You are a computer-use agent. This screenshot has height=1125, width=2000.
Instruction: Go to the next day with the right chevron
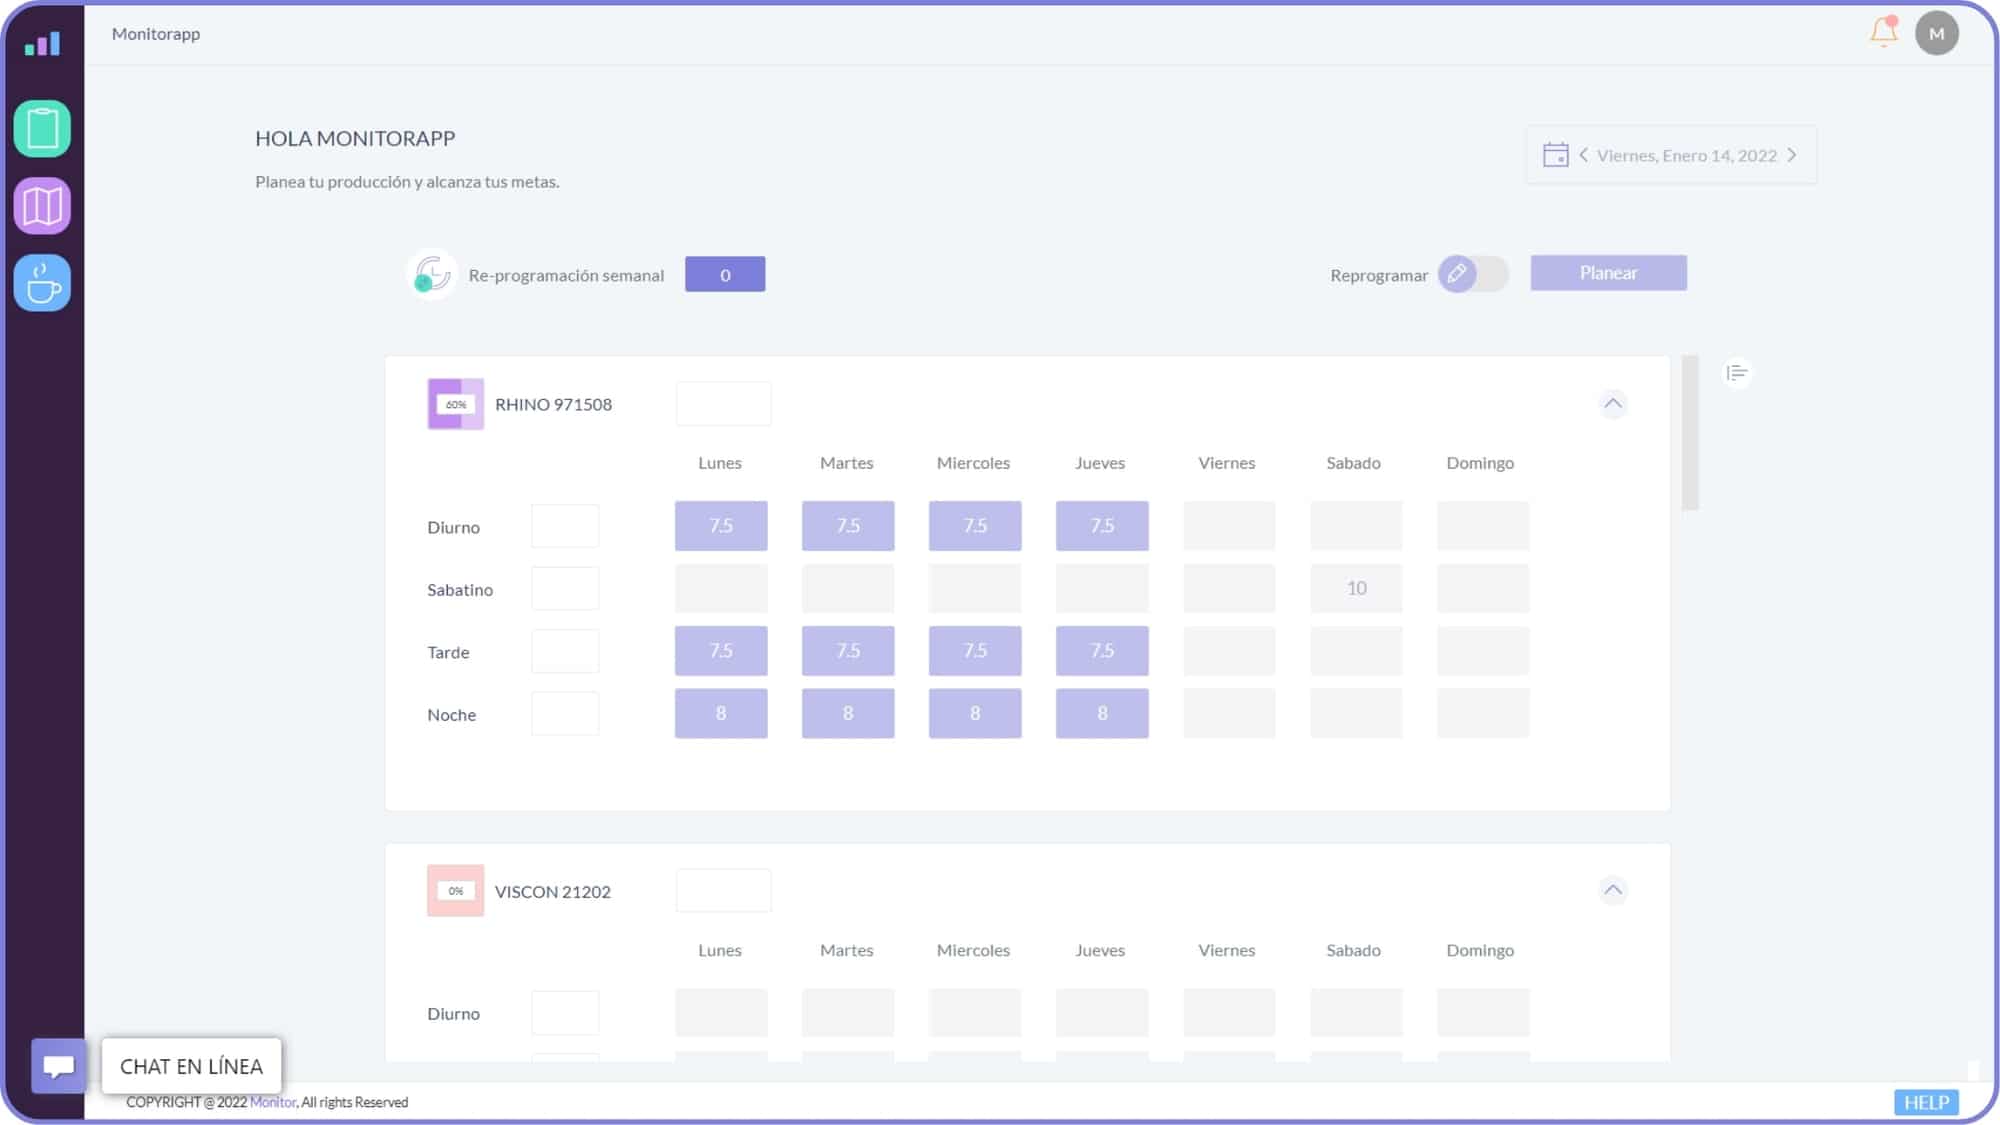click(x=1792, y=154)
